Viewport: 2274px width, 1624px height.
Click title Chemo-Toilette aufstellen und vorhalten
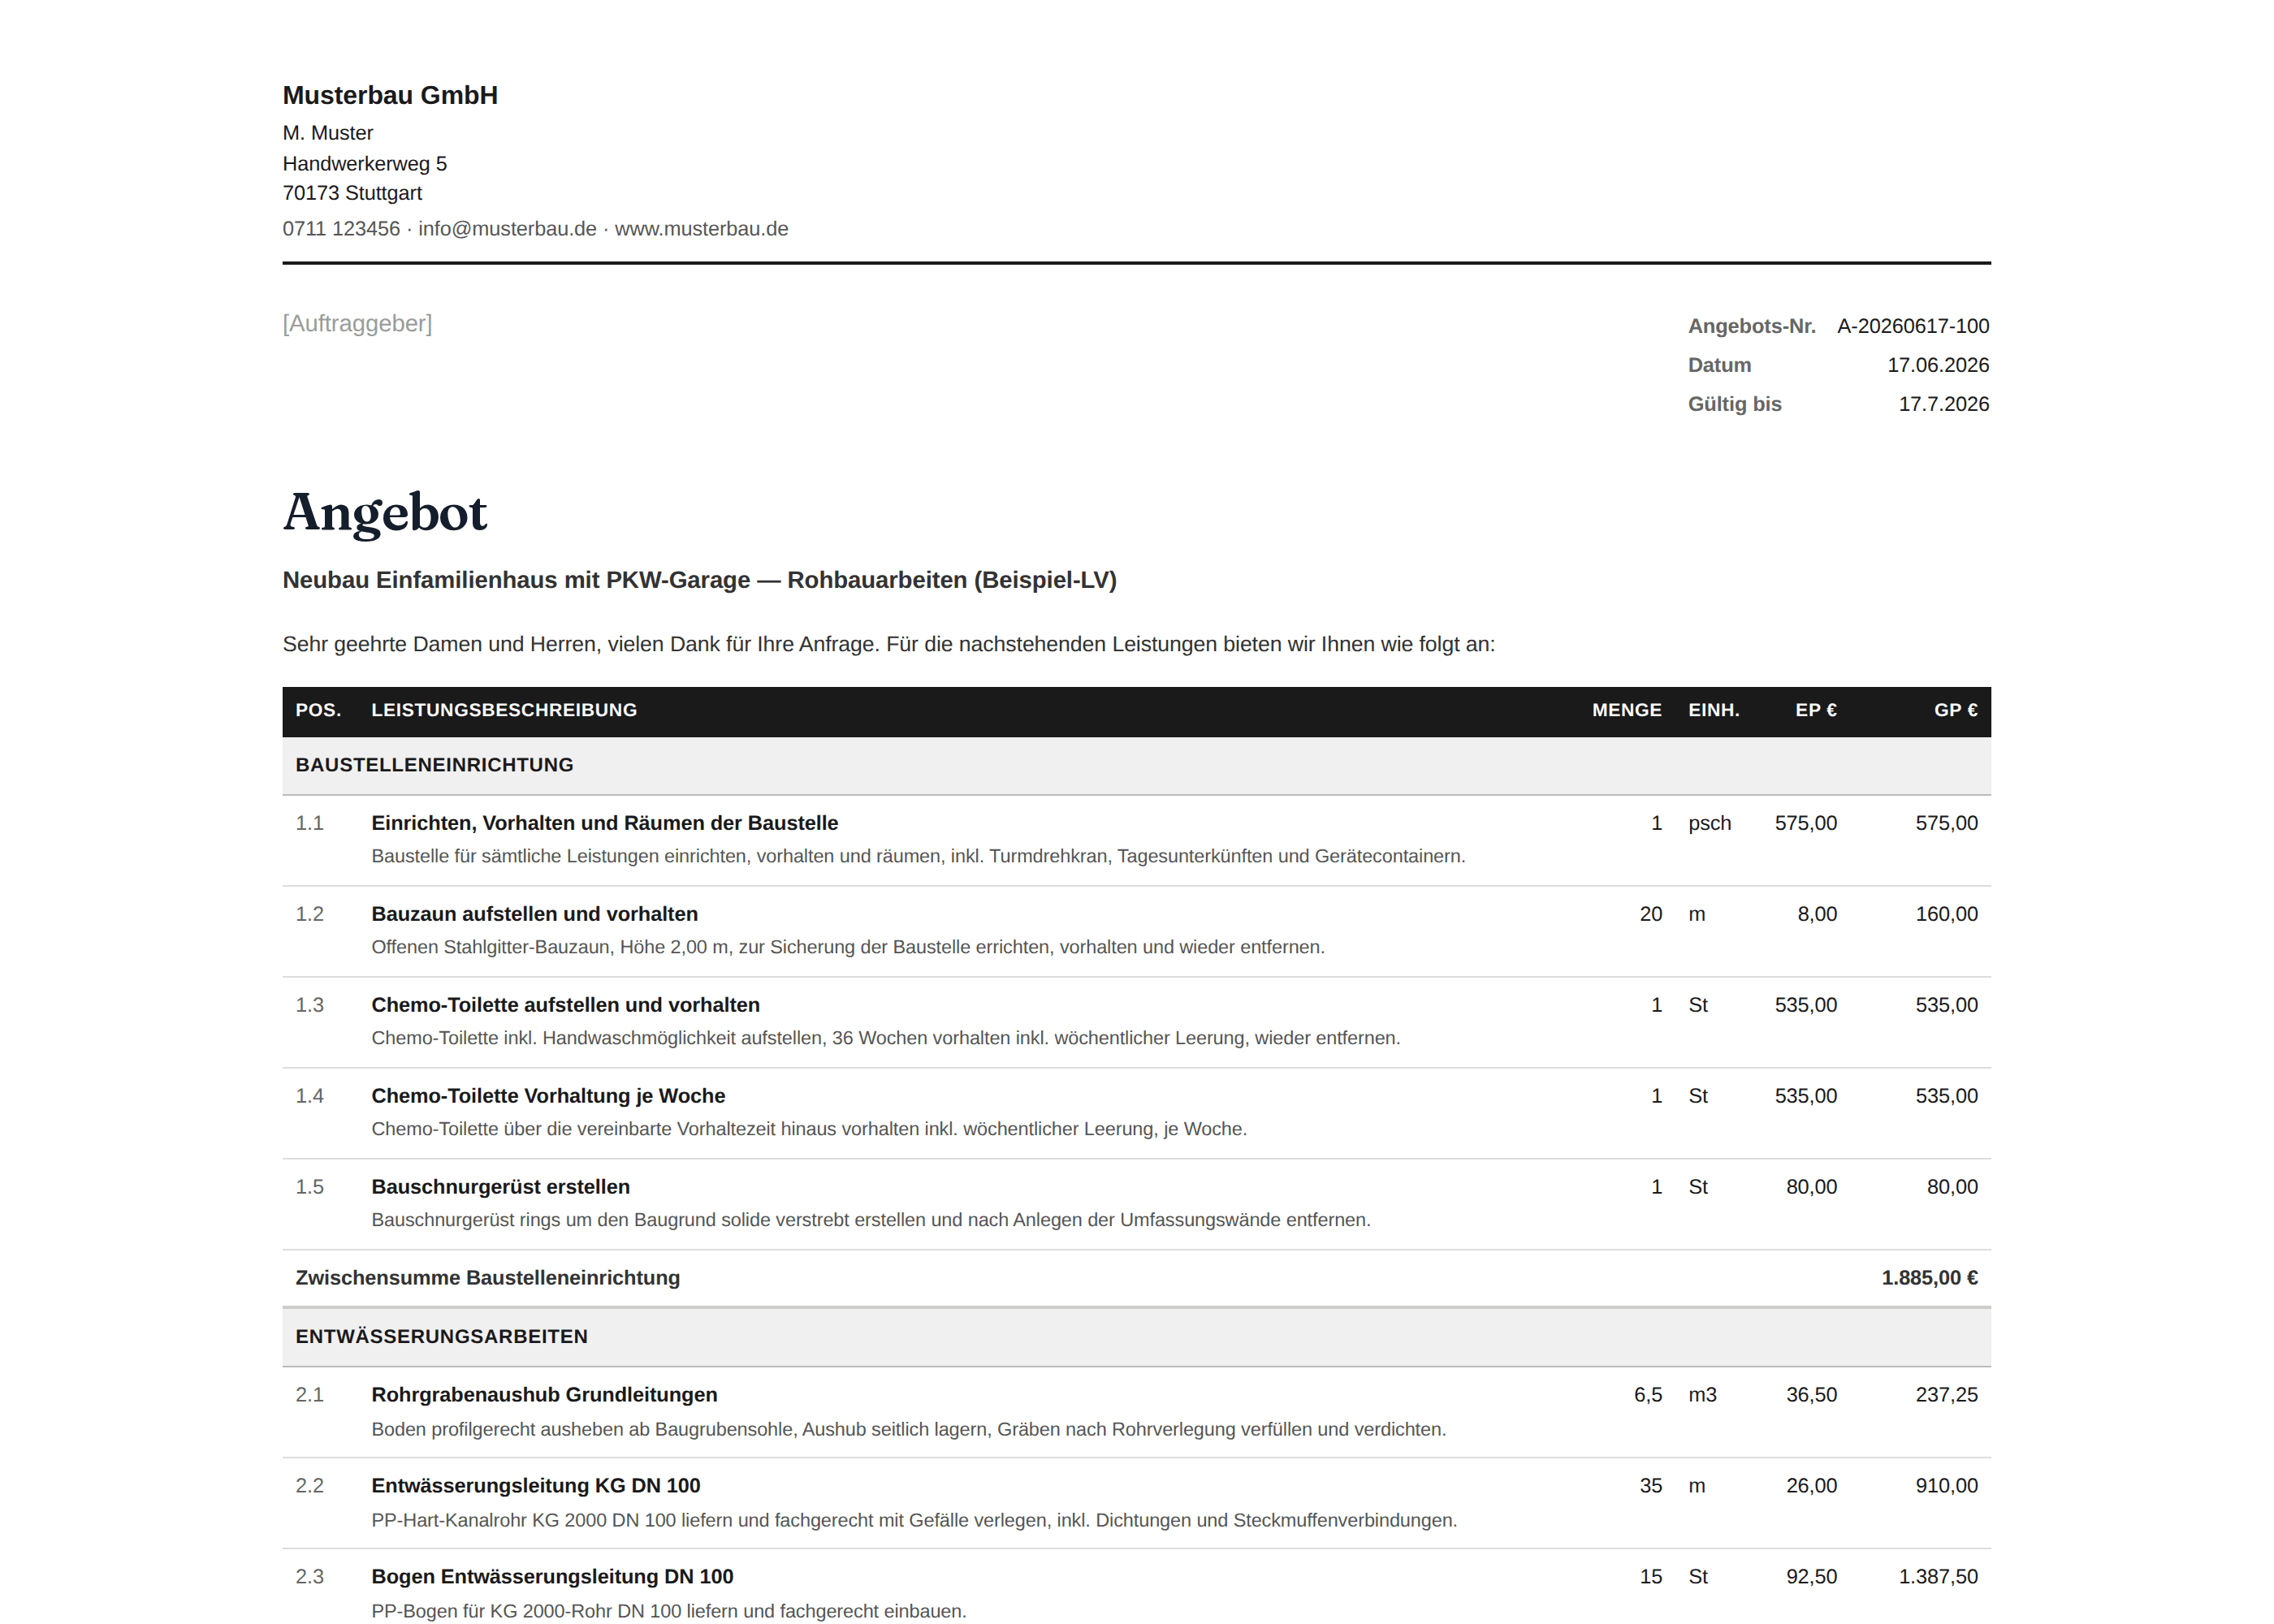(x=565, y=1005)
